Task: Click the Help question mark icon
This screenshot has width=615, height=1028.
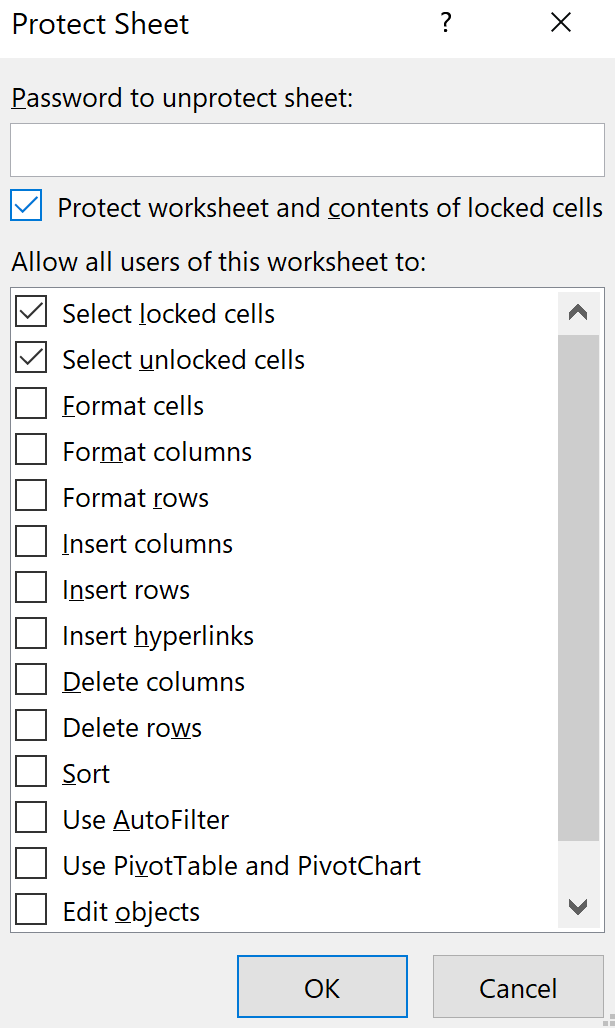Action: click(446, 24)
